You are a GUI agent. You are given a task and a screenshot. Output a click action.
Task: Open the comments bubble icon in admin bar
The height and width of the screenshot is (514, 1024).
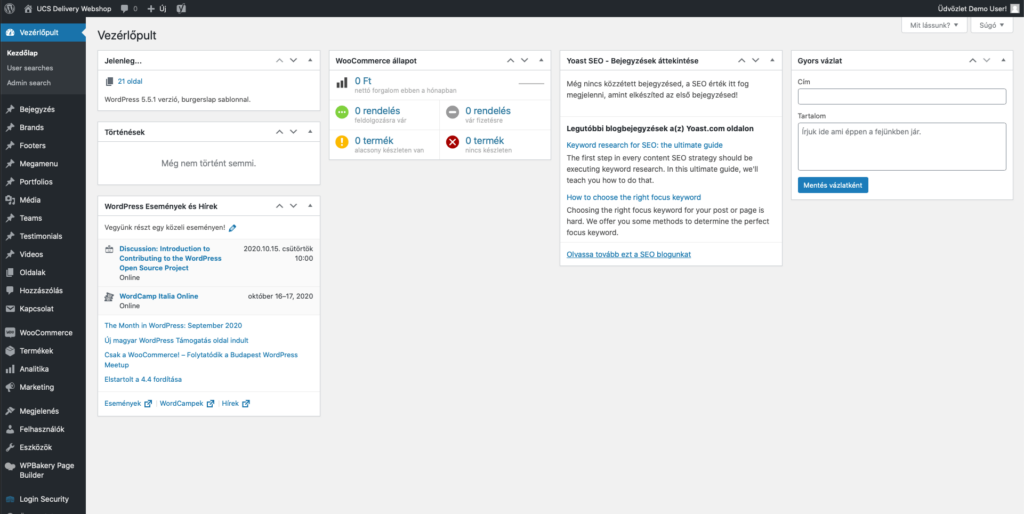[125, 9]
